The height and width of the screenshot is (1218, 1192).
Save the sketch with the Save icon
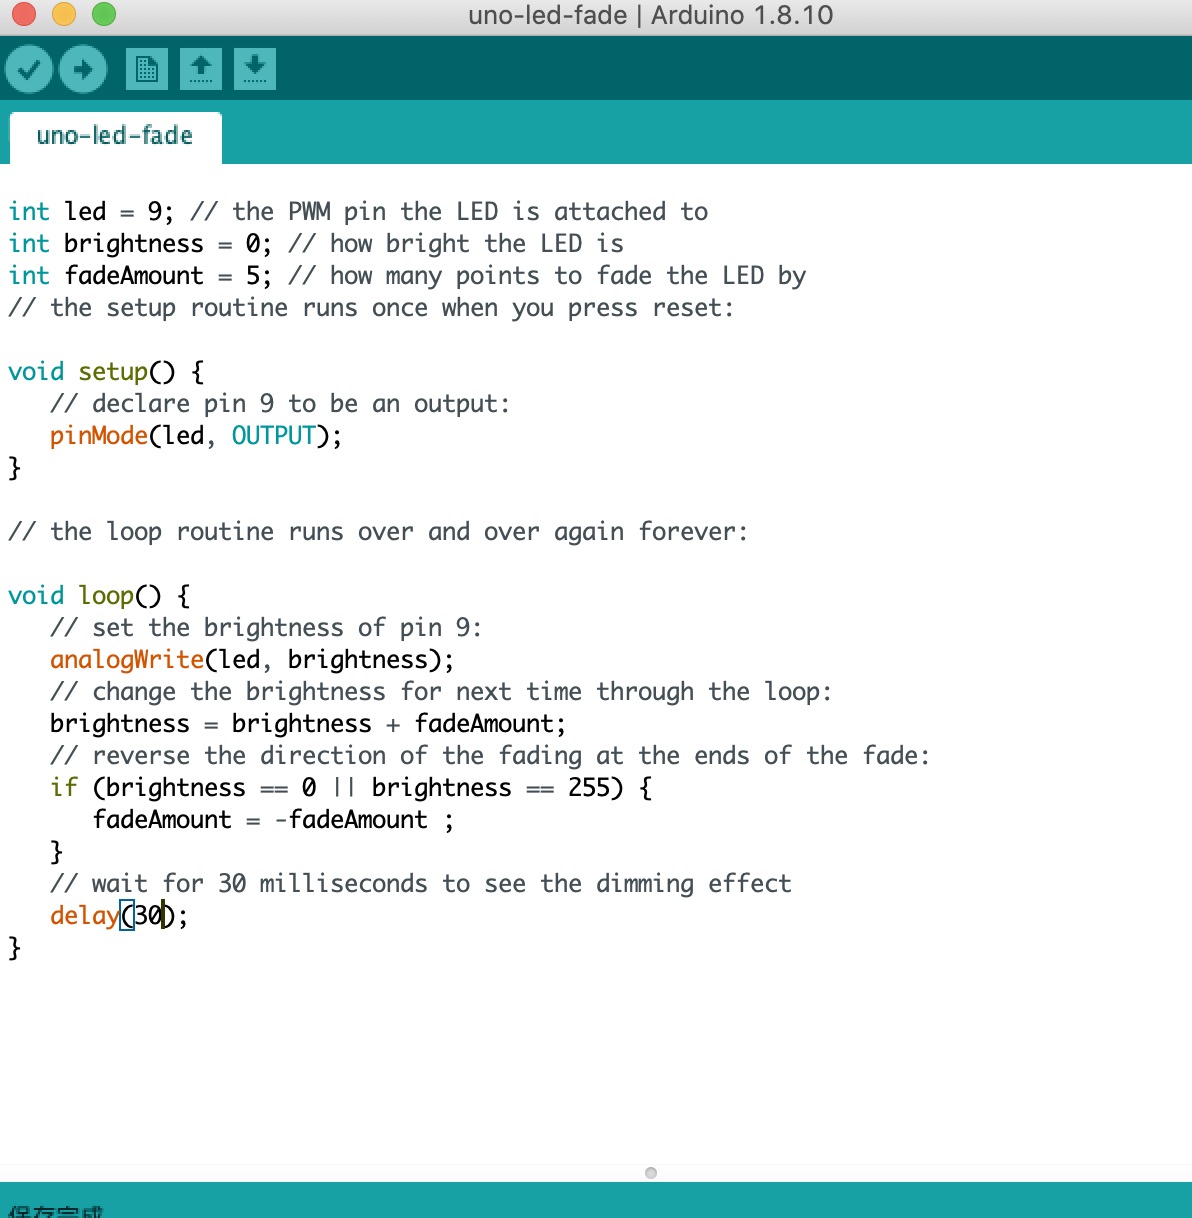[255, 69]
